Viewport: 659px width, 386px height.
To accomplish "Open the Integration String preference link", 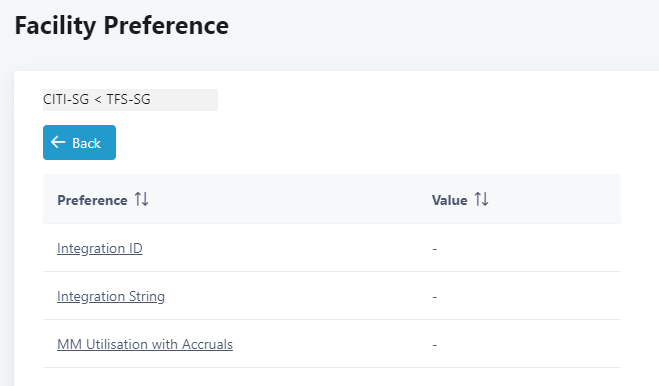I will pyautogui.click(x=111, y=296).
